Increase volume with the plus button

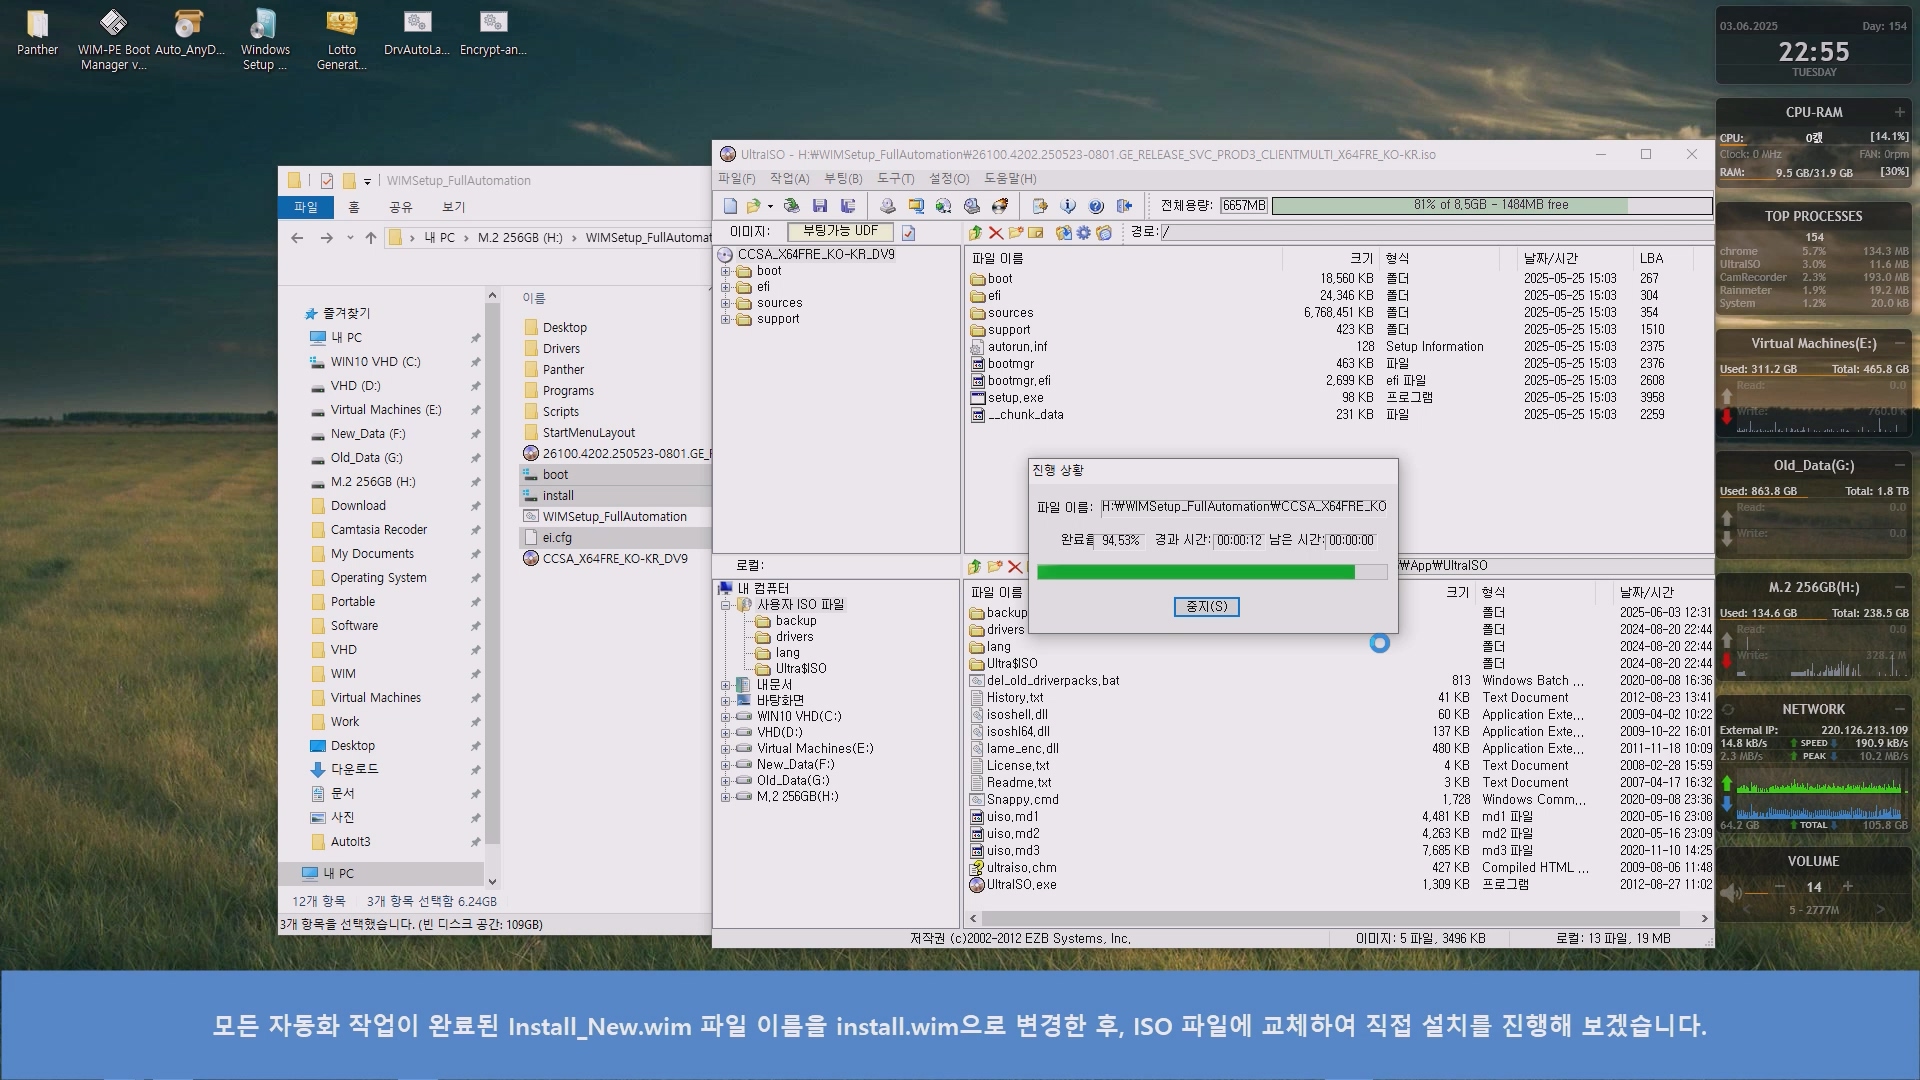1847,887
